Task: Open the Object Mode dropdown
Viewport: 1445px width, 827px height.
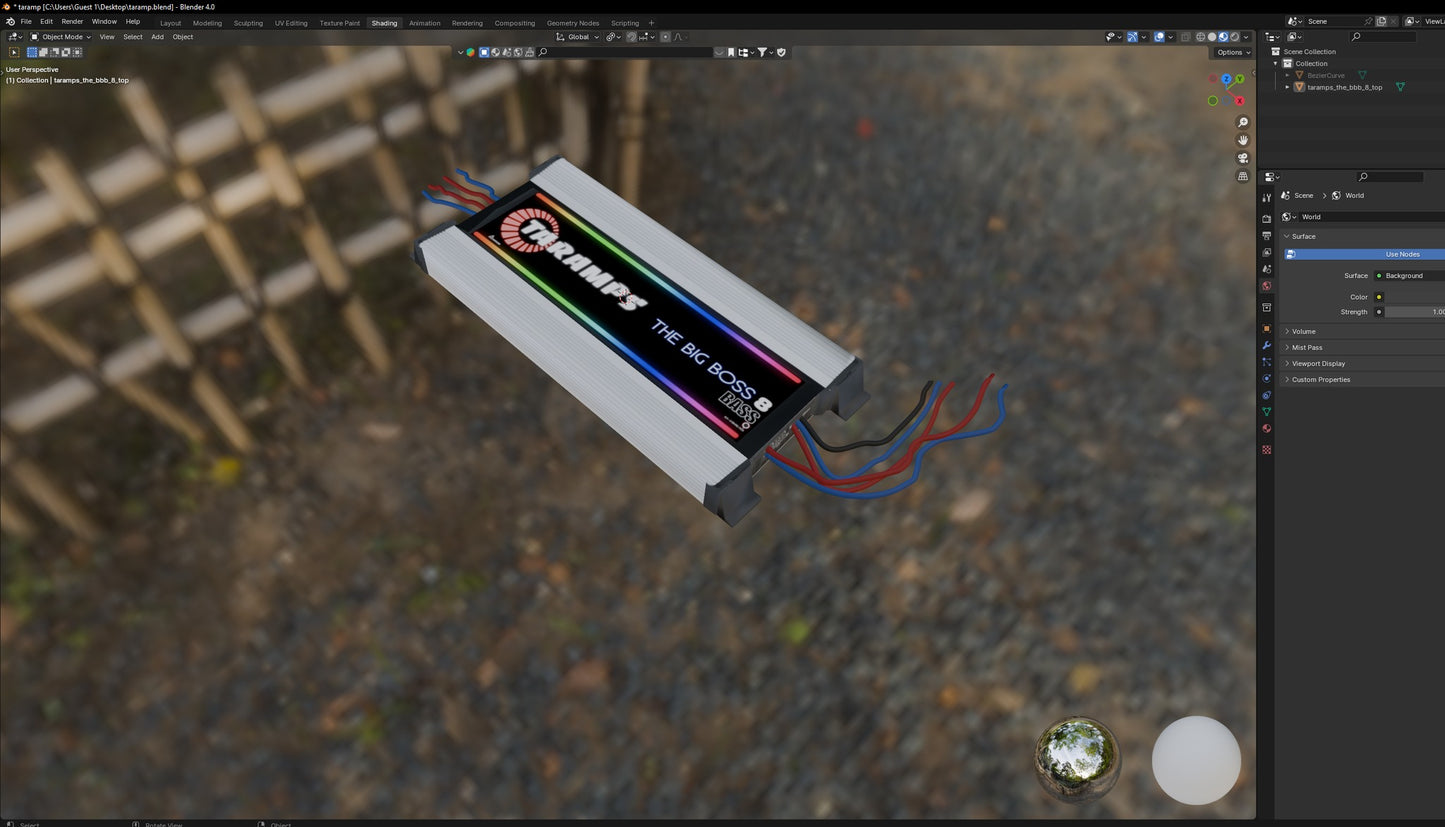Action: tap(60, 37)
